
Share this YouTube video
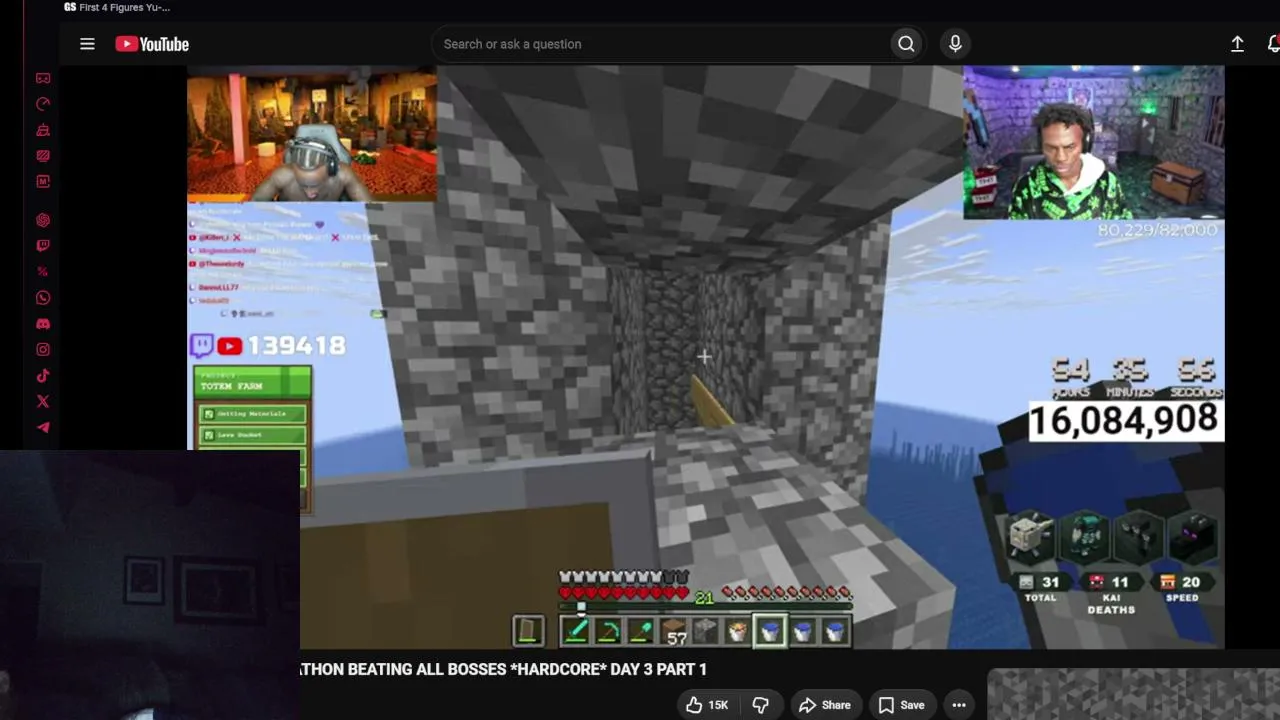click(825, 705)
